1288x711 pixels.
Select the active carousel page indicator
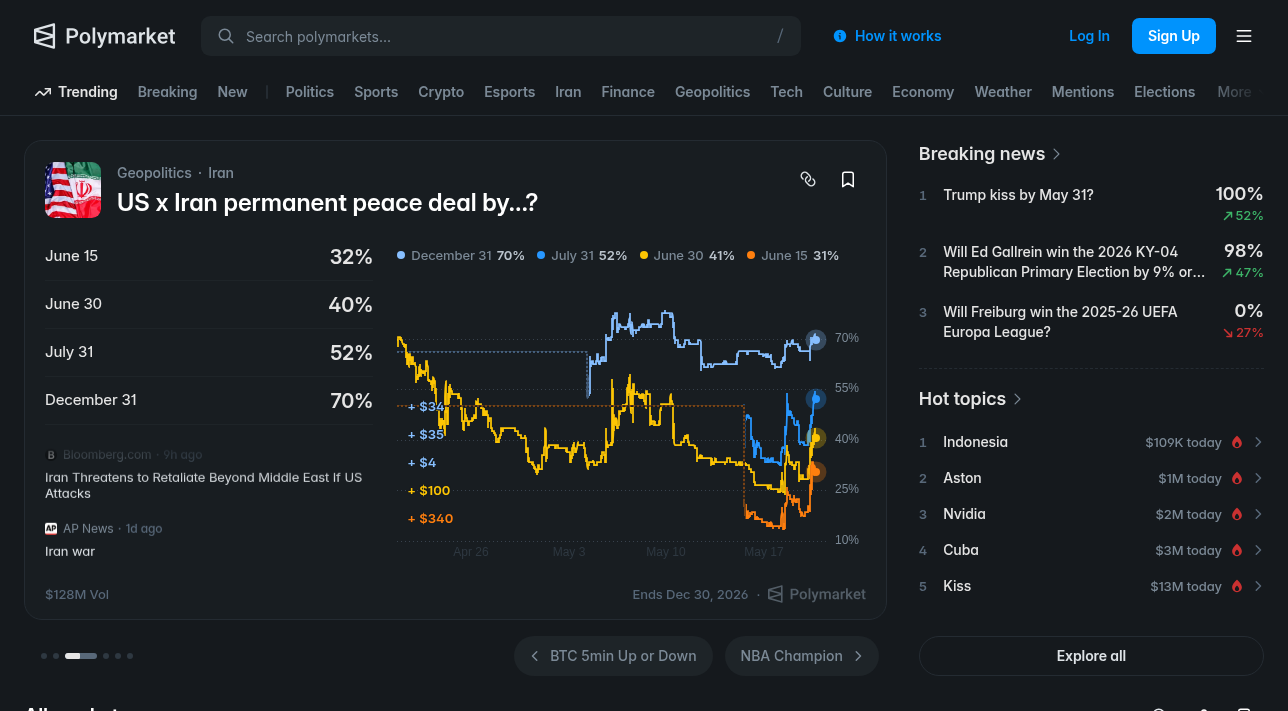pyautogui.click(x=81, y=656)
